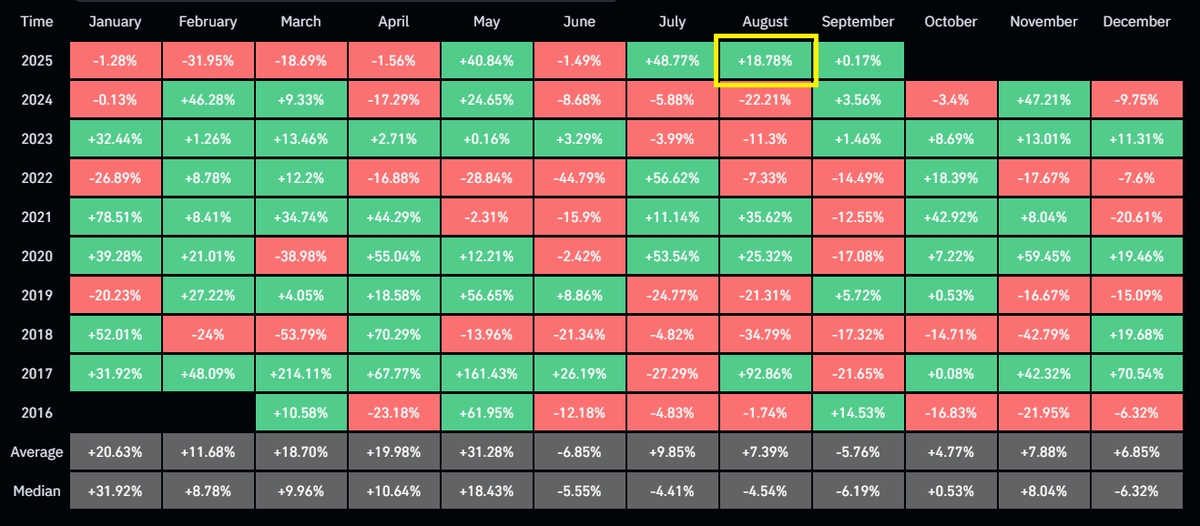The height and width of the screenshot is (526, 1200).
Task: Click the 2025 row label
Action: (36, 61)
